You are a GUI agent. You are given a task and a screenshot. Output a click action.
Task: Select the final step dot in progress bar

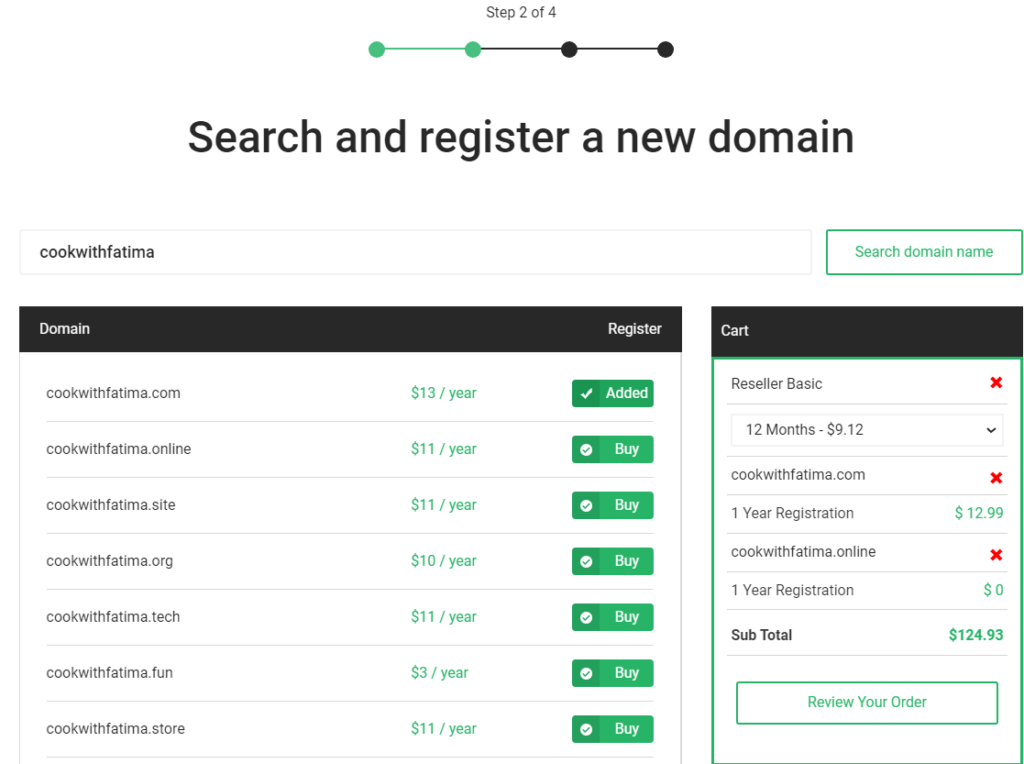pyautogui.click(x=665, y=48)
